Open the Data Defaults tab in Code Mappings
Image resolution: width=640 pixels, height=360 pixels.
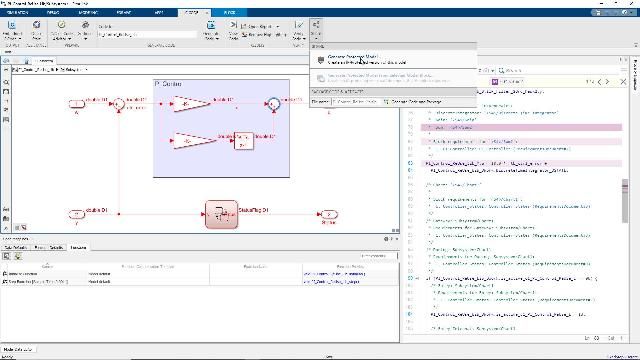(16, 247)
